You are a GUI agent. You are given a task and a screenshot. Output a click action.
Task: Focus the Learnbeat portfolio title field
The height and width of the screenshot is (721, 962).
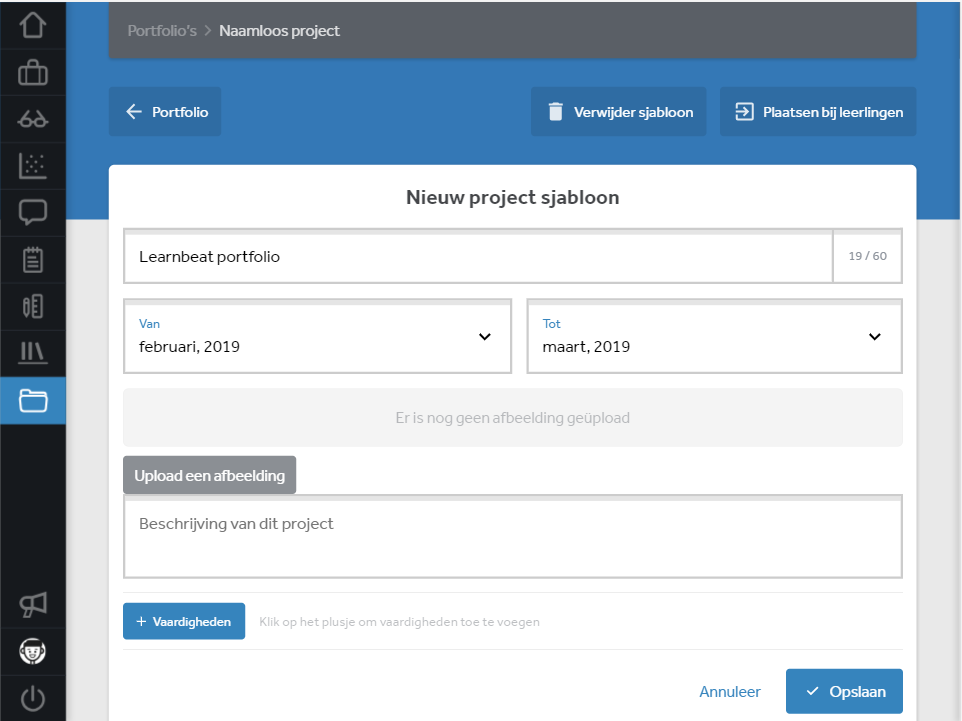478,256
